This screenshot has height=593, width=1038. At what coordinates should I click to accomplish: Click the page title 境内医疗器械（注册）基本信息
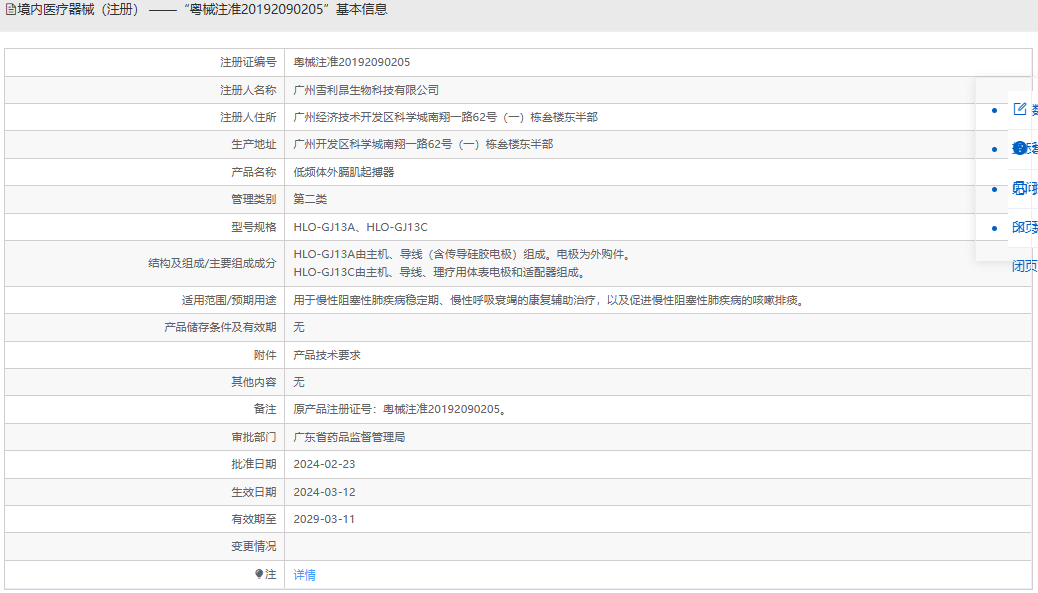coord(203,10)
